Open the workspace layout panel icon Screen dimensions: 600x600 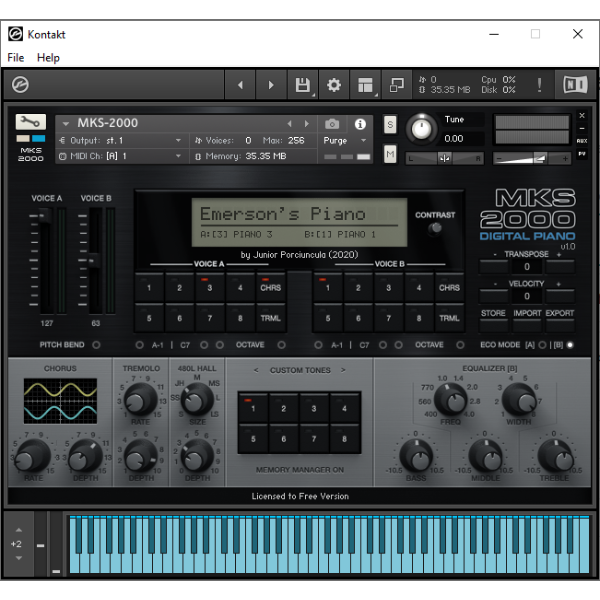[x=365, y=85]
